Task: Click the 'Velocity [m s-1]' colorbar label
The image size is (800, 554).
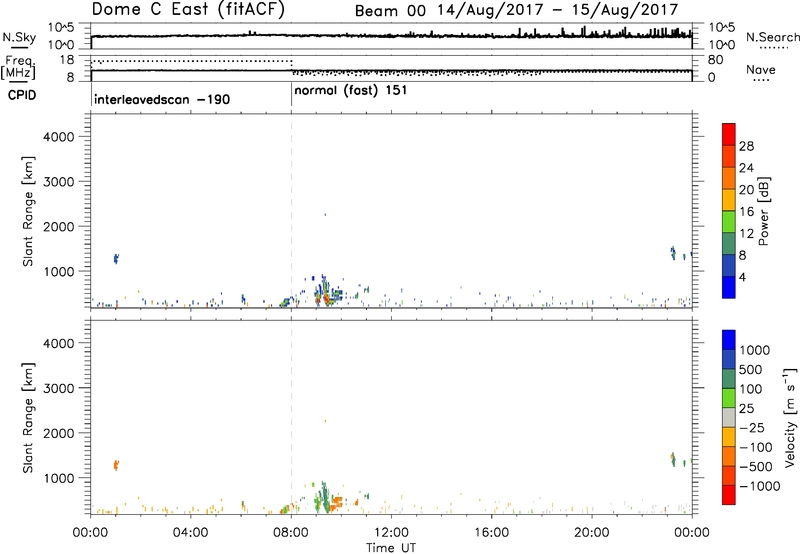Action: pyautogui.click(x=790, y=417)
